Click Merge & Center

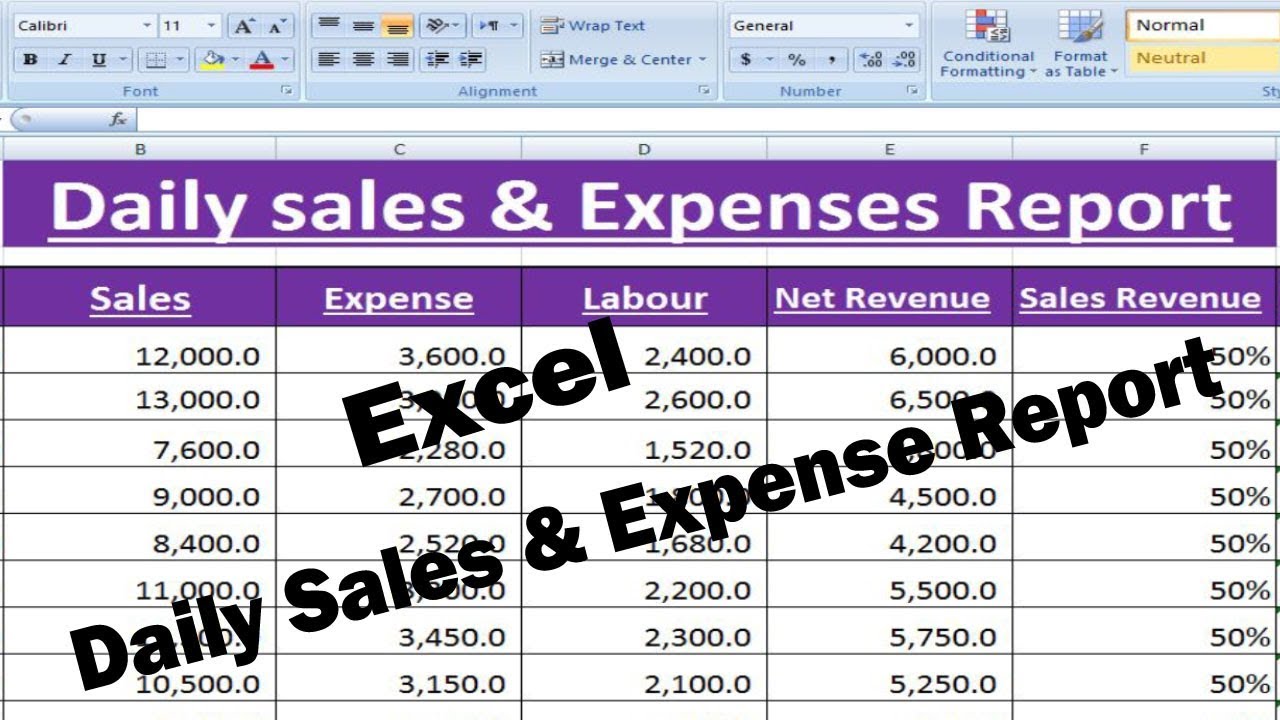coord(617,60)
